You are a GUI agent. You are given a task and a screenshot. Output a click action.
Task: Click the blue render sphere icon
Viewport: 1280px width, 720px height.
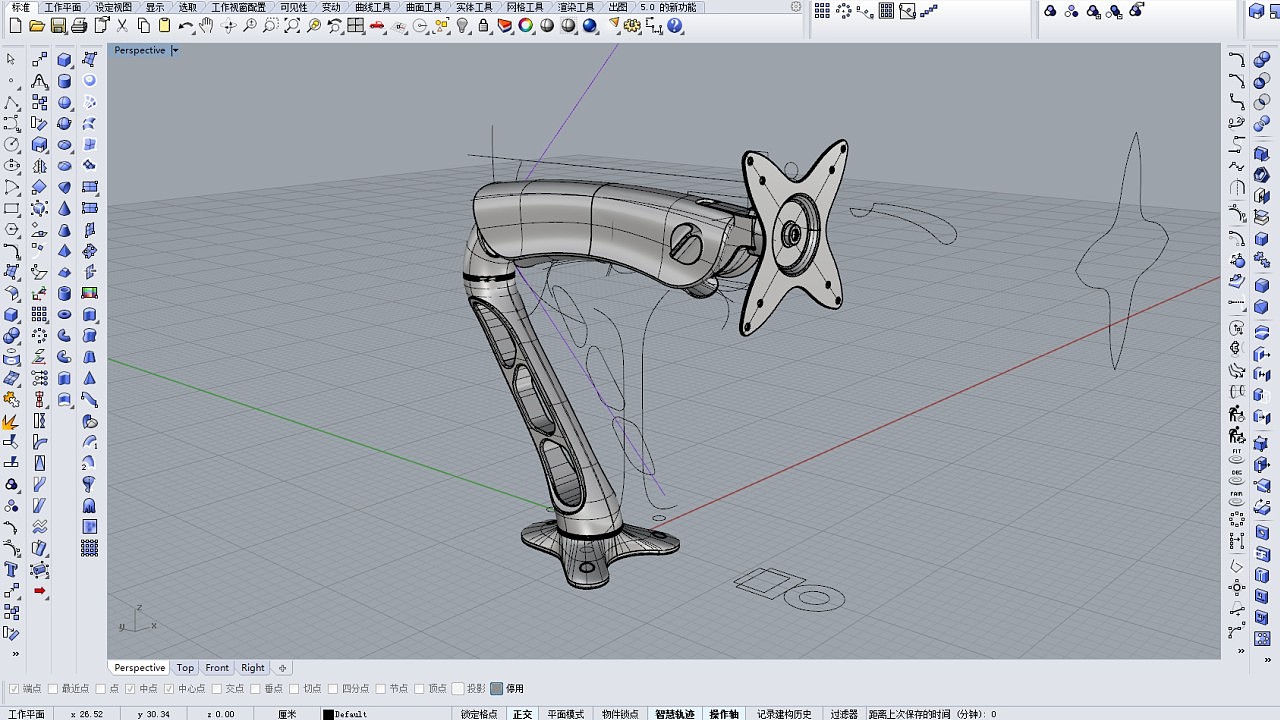tap(590, 26)
